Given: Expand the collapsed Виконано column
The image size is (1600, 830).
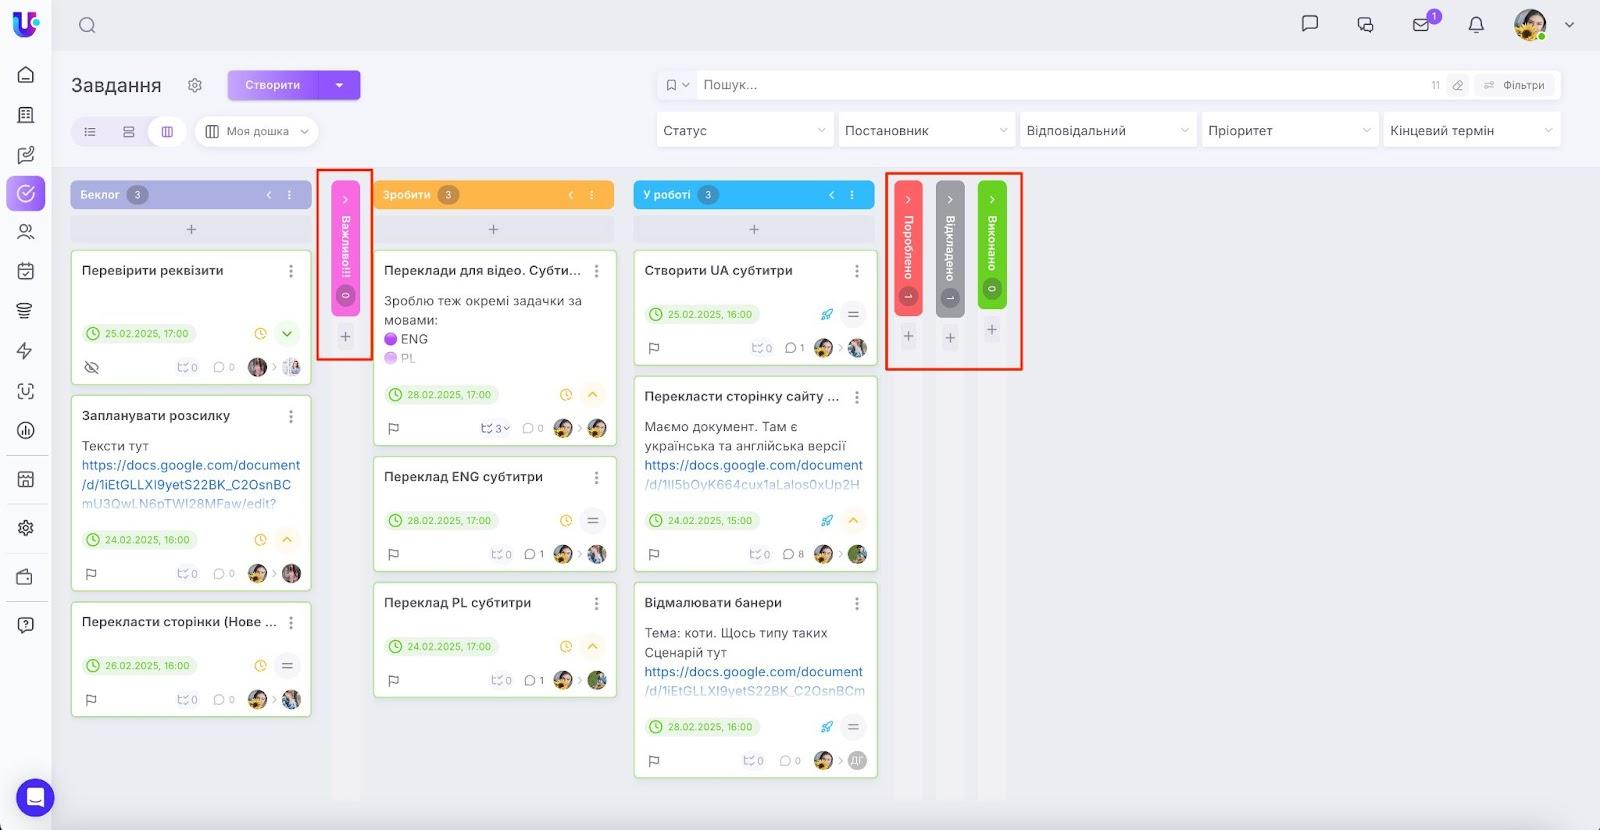Looking at the screenshot, I should click(x=992, y=199).
